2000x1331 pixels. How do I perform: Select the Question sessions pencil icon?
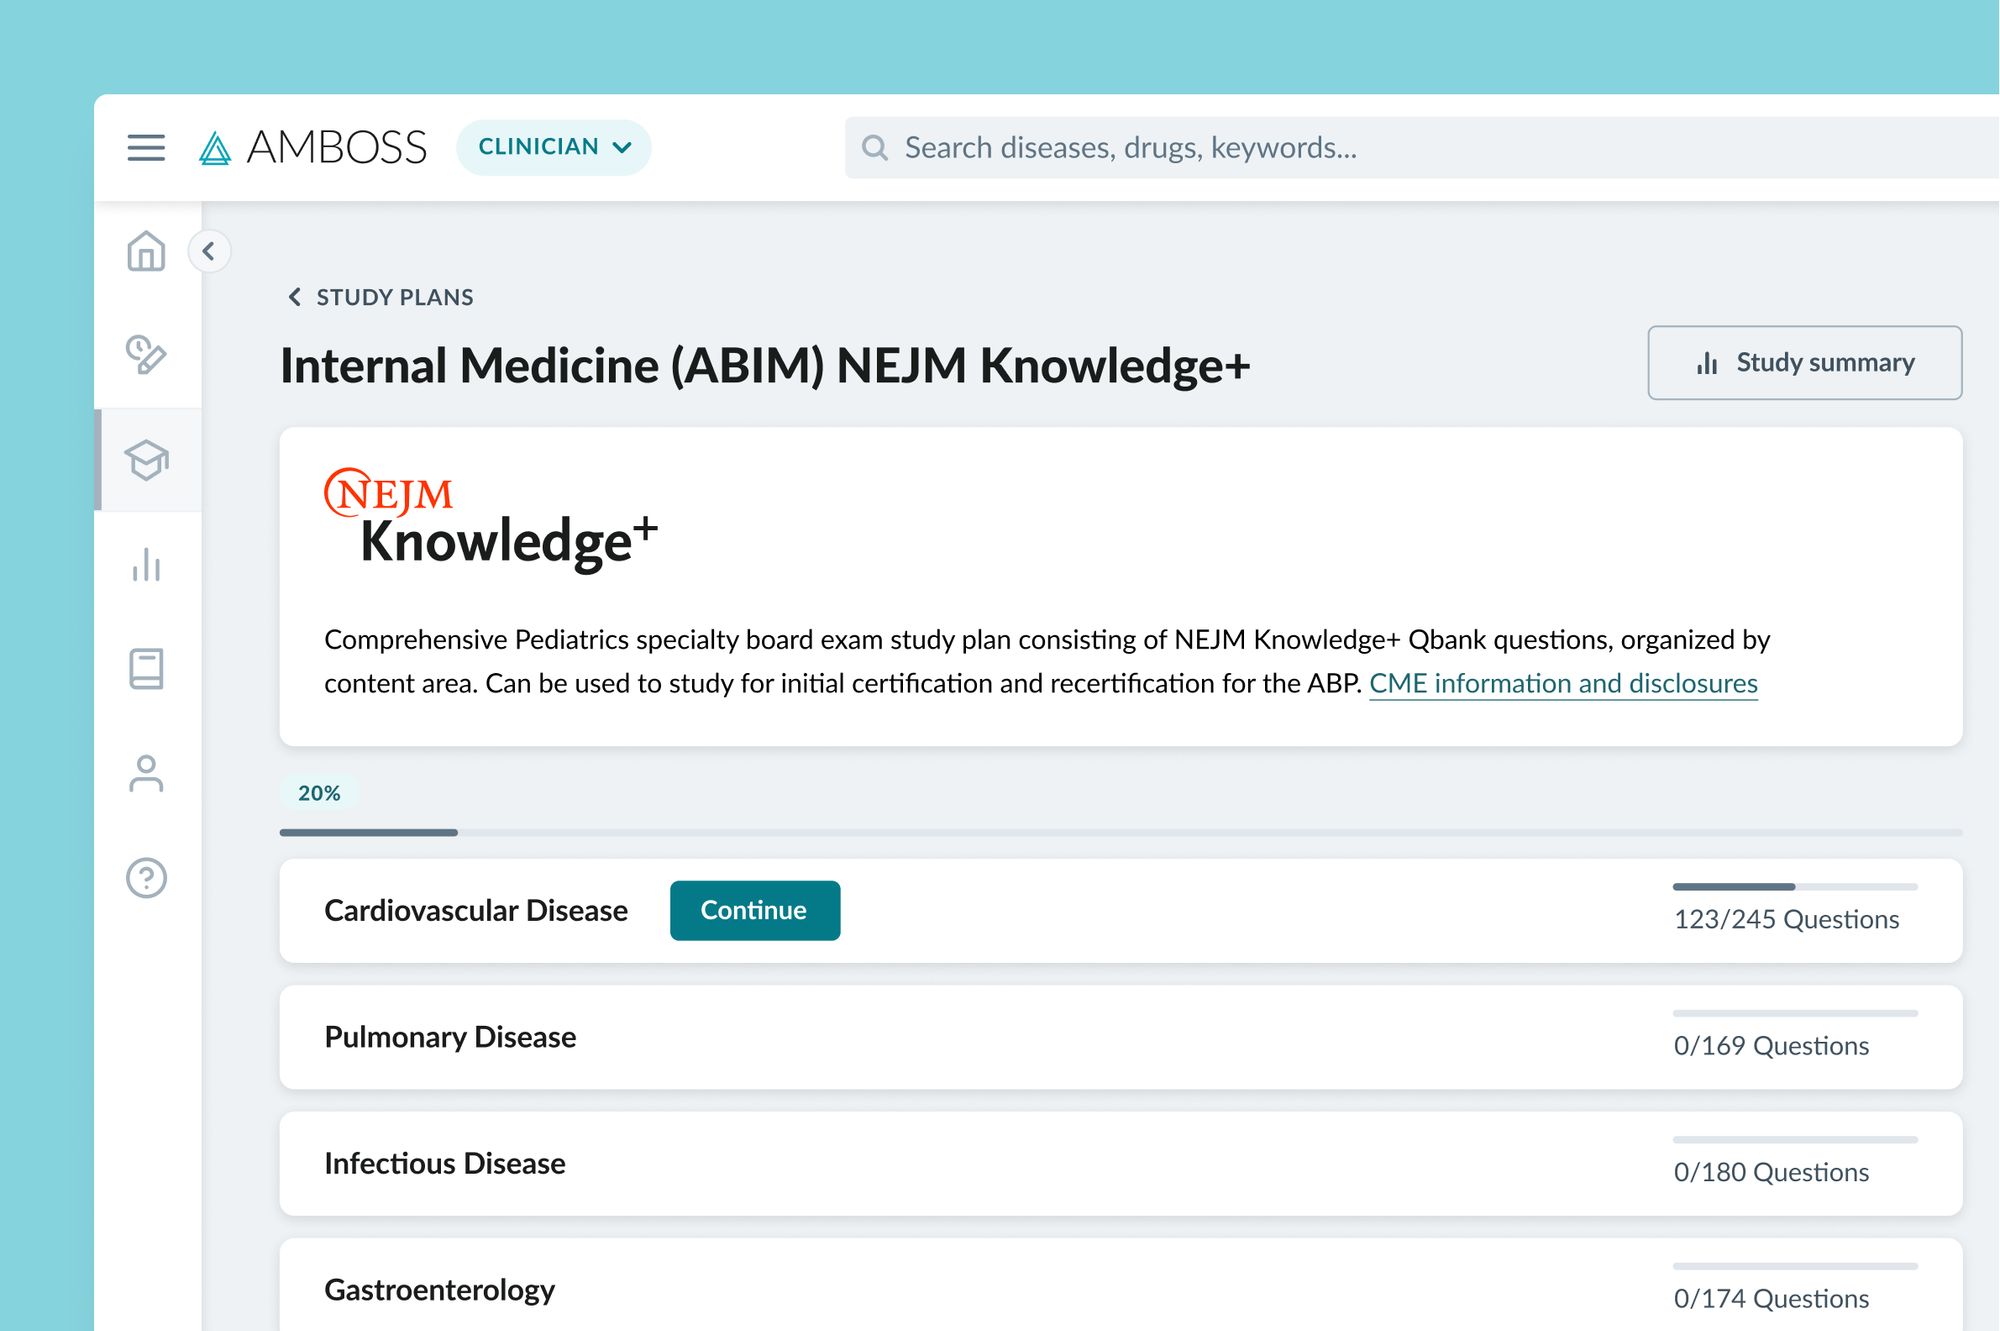coord(146,358)
